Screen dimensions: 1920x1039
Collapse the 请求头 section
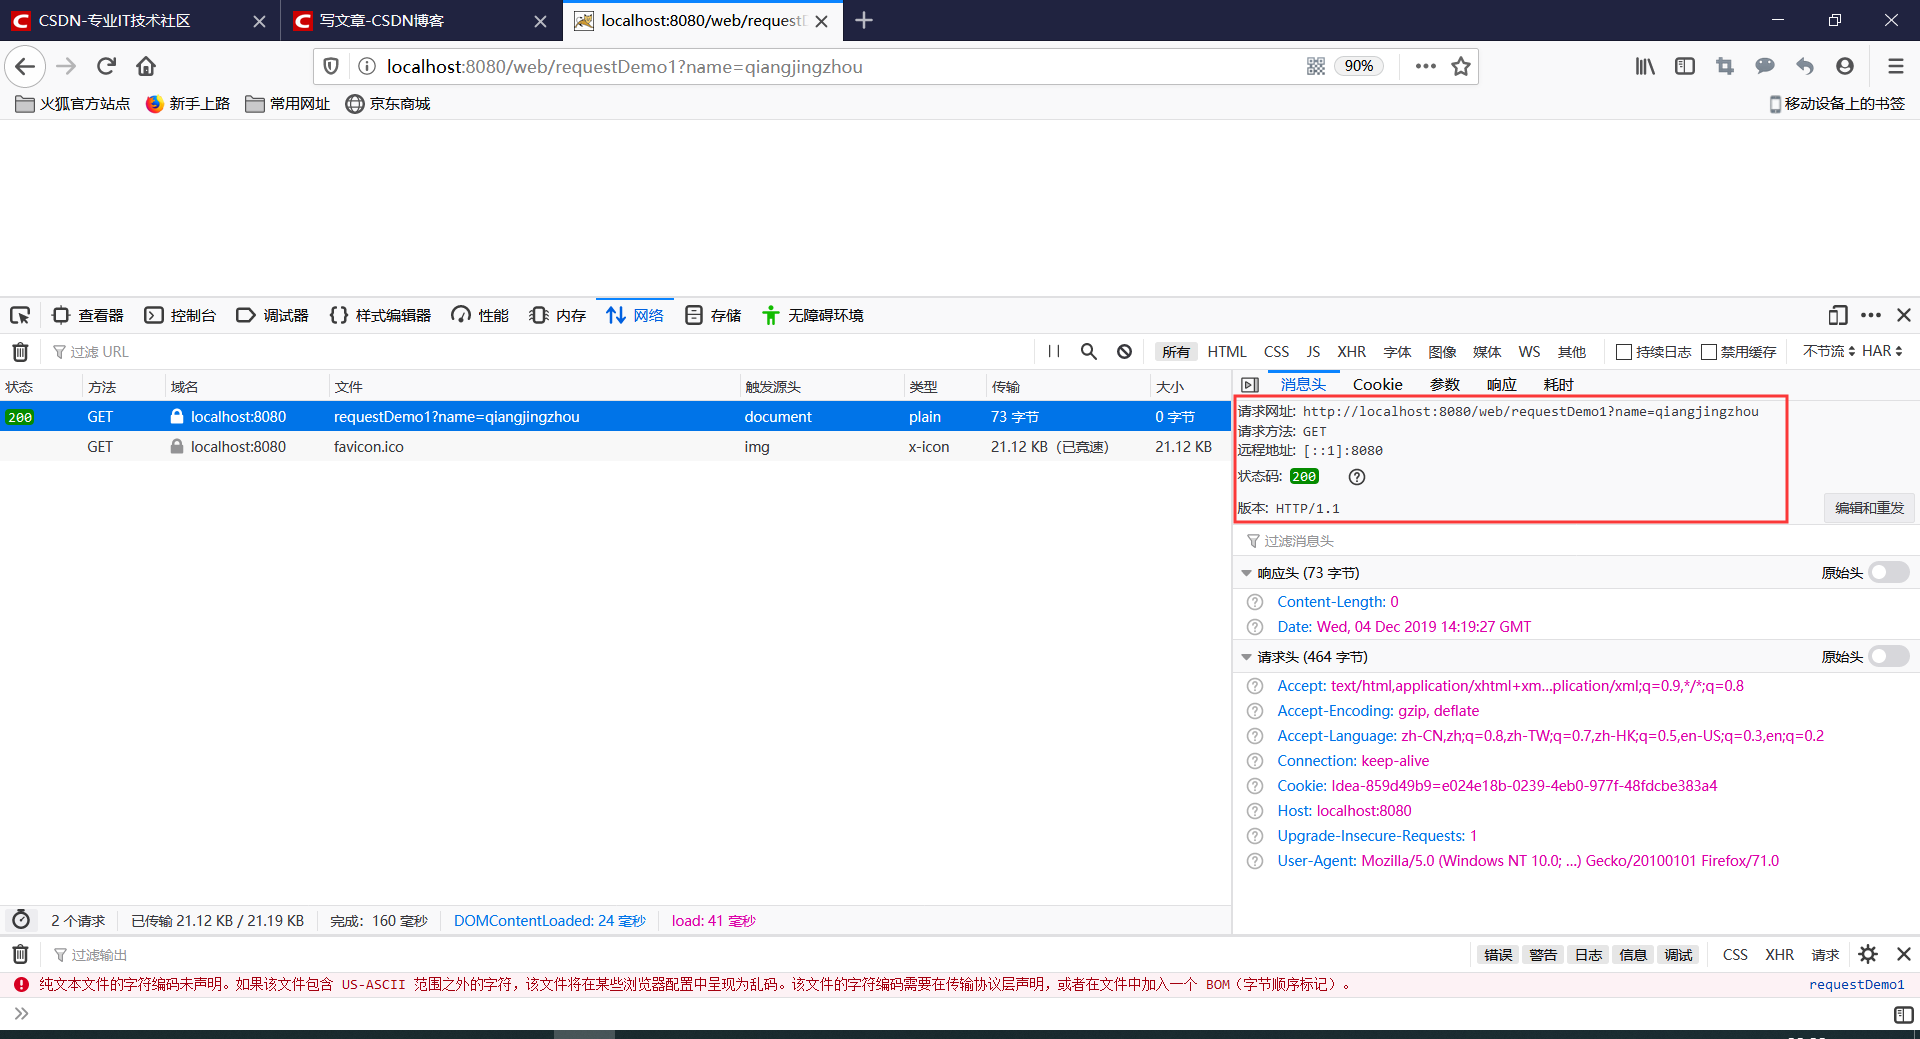[1246, 657]
